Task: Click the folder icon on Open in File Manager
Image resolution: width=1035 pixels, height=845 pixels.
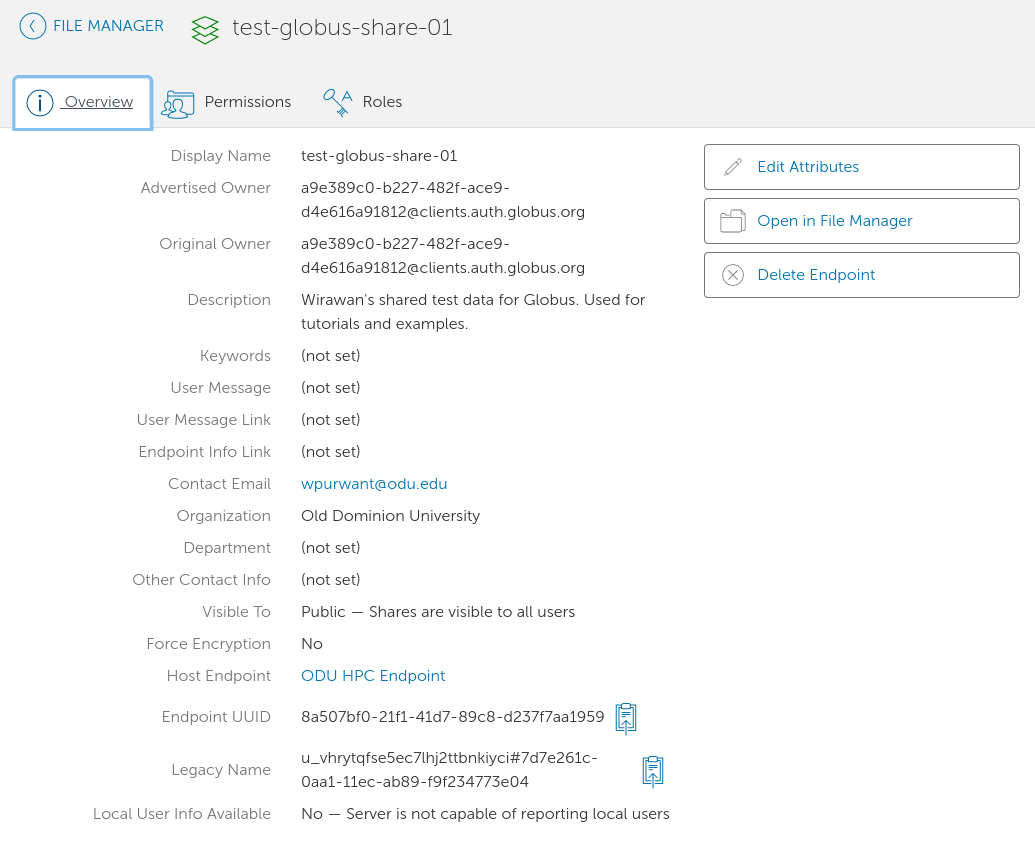Action: (x=732, y=220)
